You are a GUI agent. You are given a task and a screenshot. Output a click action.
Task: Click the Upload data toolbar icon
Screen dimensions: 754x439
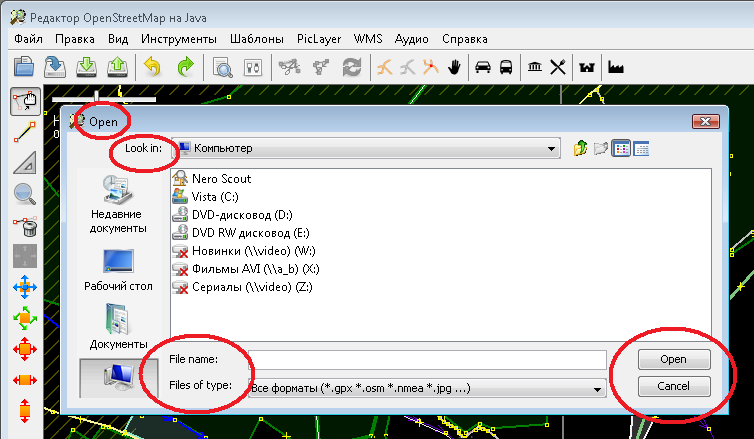point(118,67)
